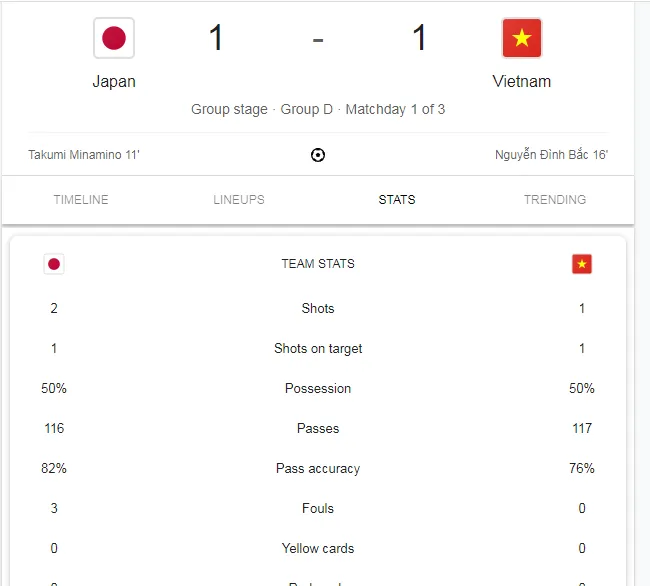Click the Pass accuracy row label
650x586 pixels.
pos(318,468)
